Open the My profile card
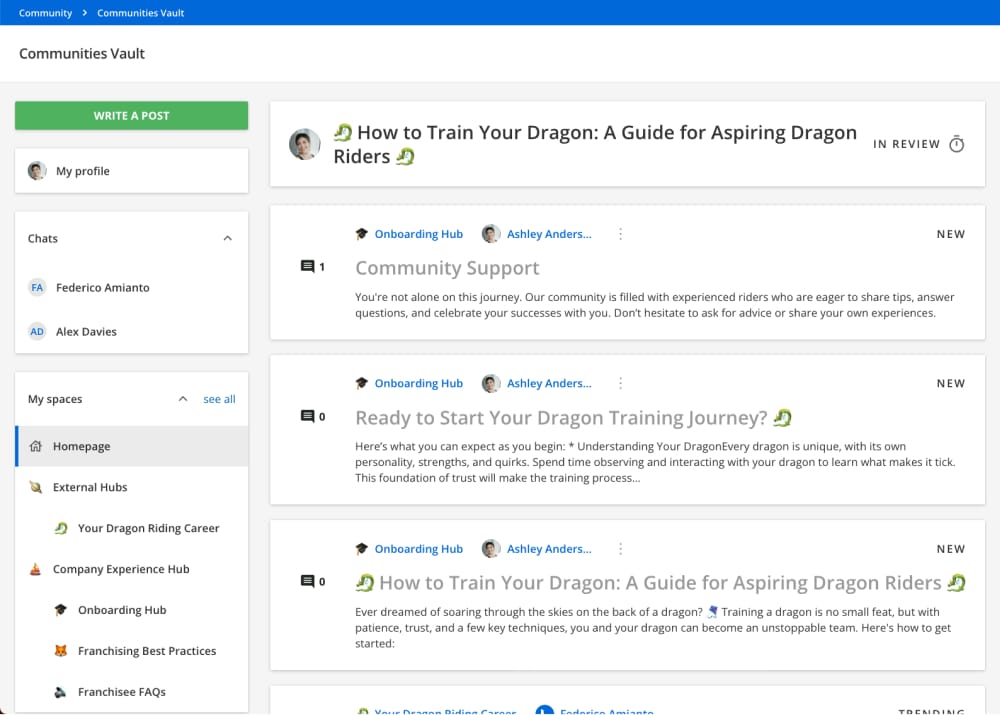The height and width of the screenshot is (715, 1000). pos(131,171)
